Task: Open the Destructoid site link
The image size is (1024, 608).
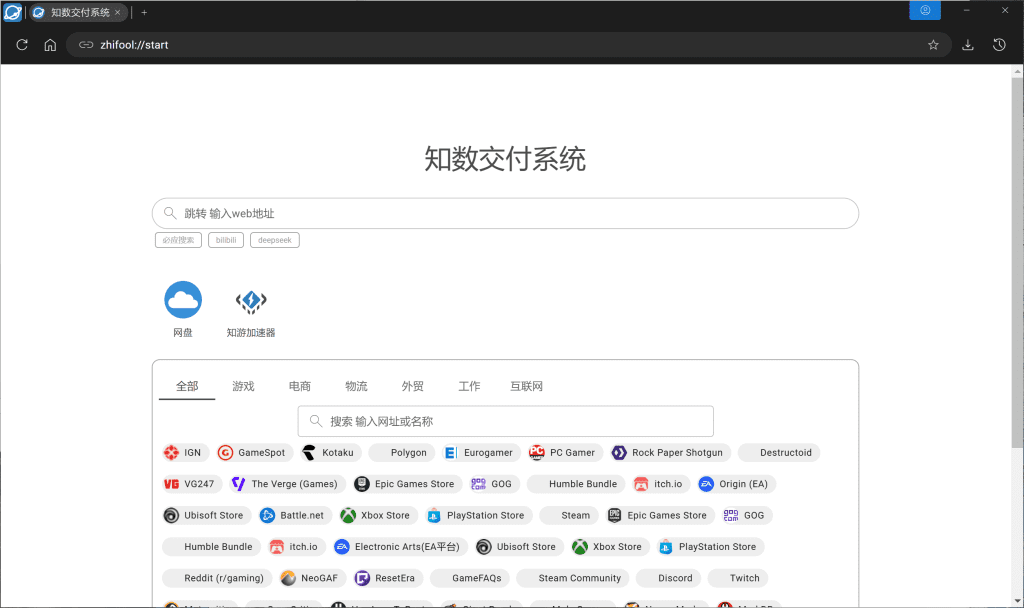Action: coord(779,453)
